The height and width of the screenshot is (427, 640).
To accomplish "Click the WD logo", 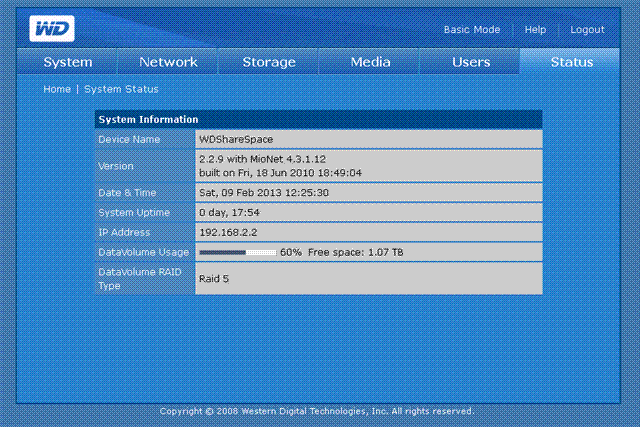I will tap(52, 29).
